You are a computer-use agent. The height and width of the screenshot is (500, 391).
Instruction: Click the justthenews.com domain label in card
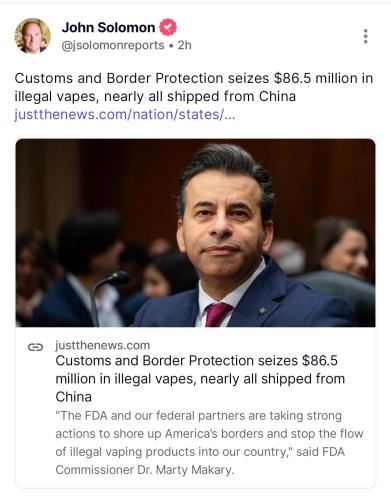tap(103, 345)
